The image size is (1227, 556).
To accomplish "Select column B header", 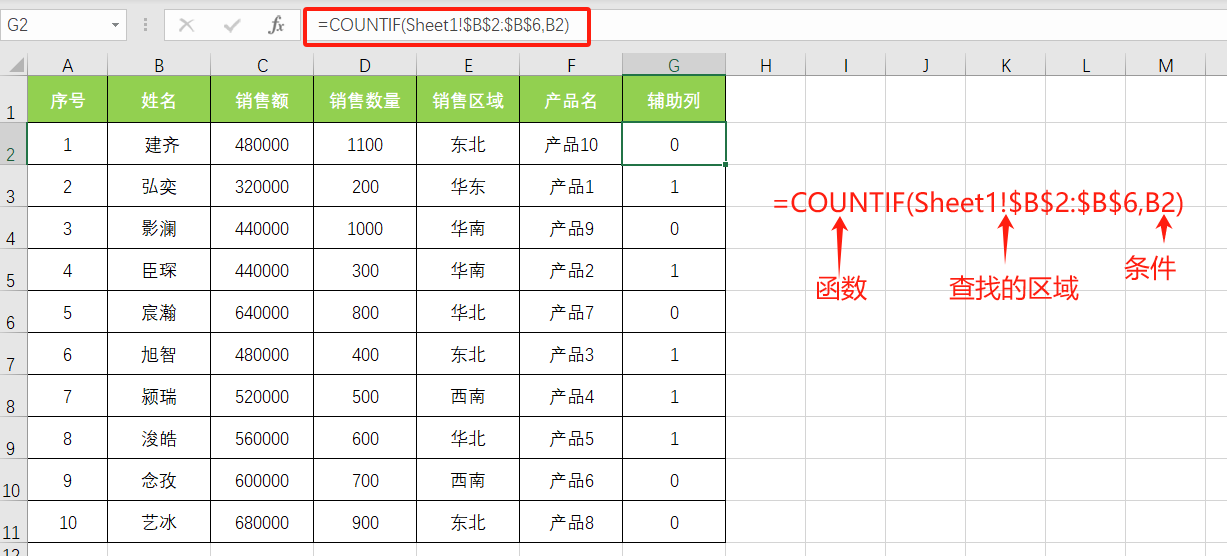I will click(159, 66).
